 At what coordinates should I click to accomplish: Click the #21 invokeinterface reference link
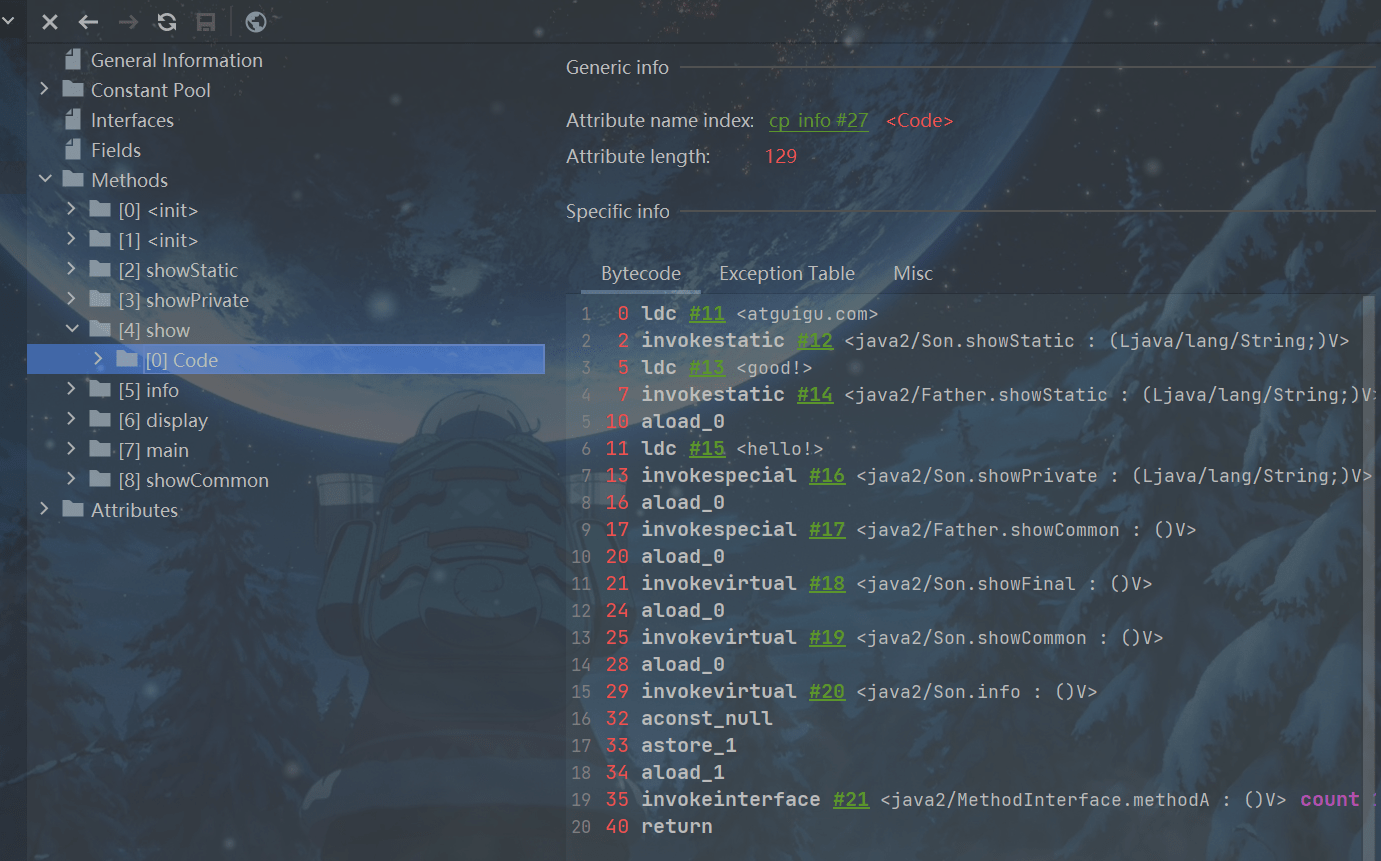click(x=850, y=800)
